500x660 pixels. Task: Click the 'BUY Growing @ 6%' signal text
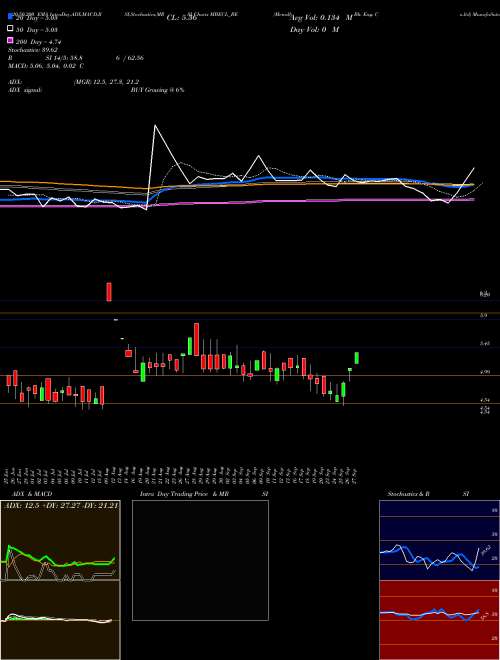tap(157, 90)
